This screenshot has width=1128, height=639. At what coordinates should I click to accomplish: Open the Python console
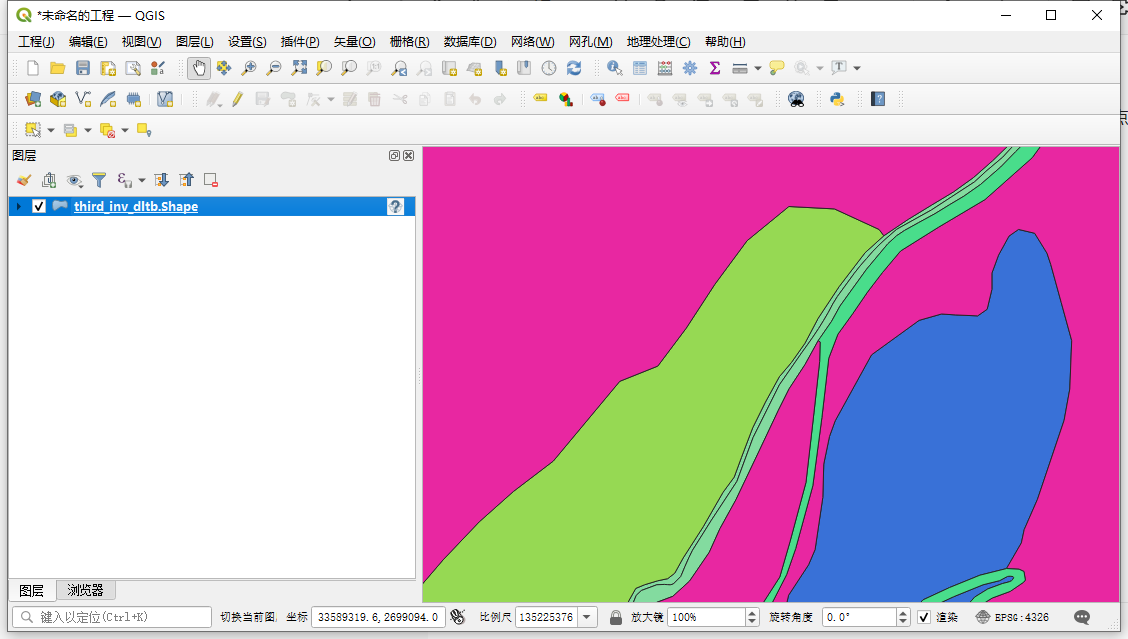tap(837, 99)
